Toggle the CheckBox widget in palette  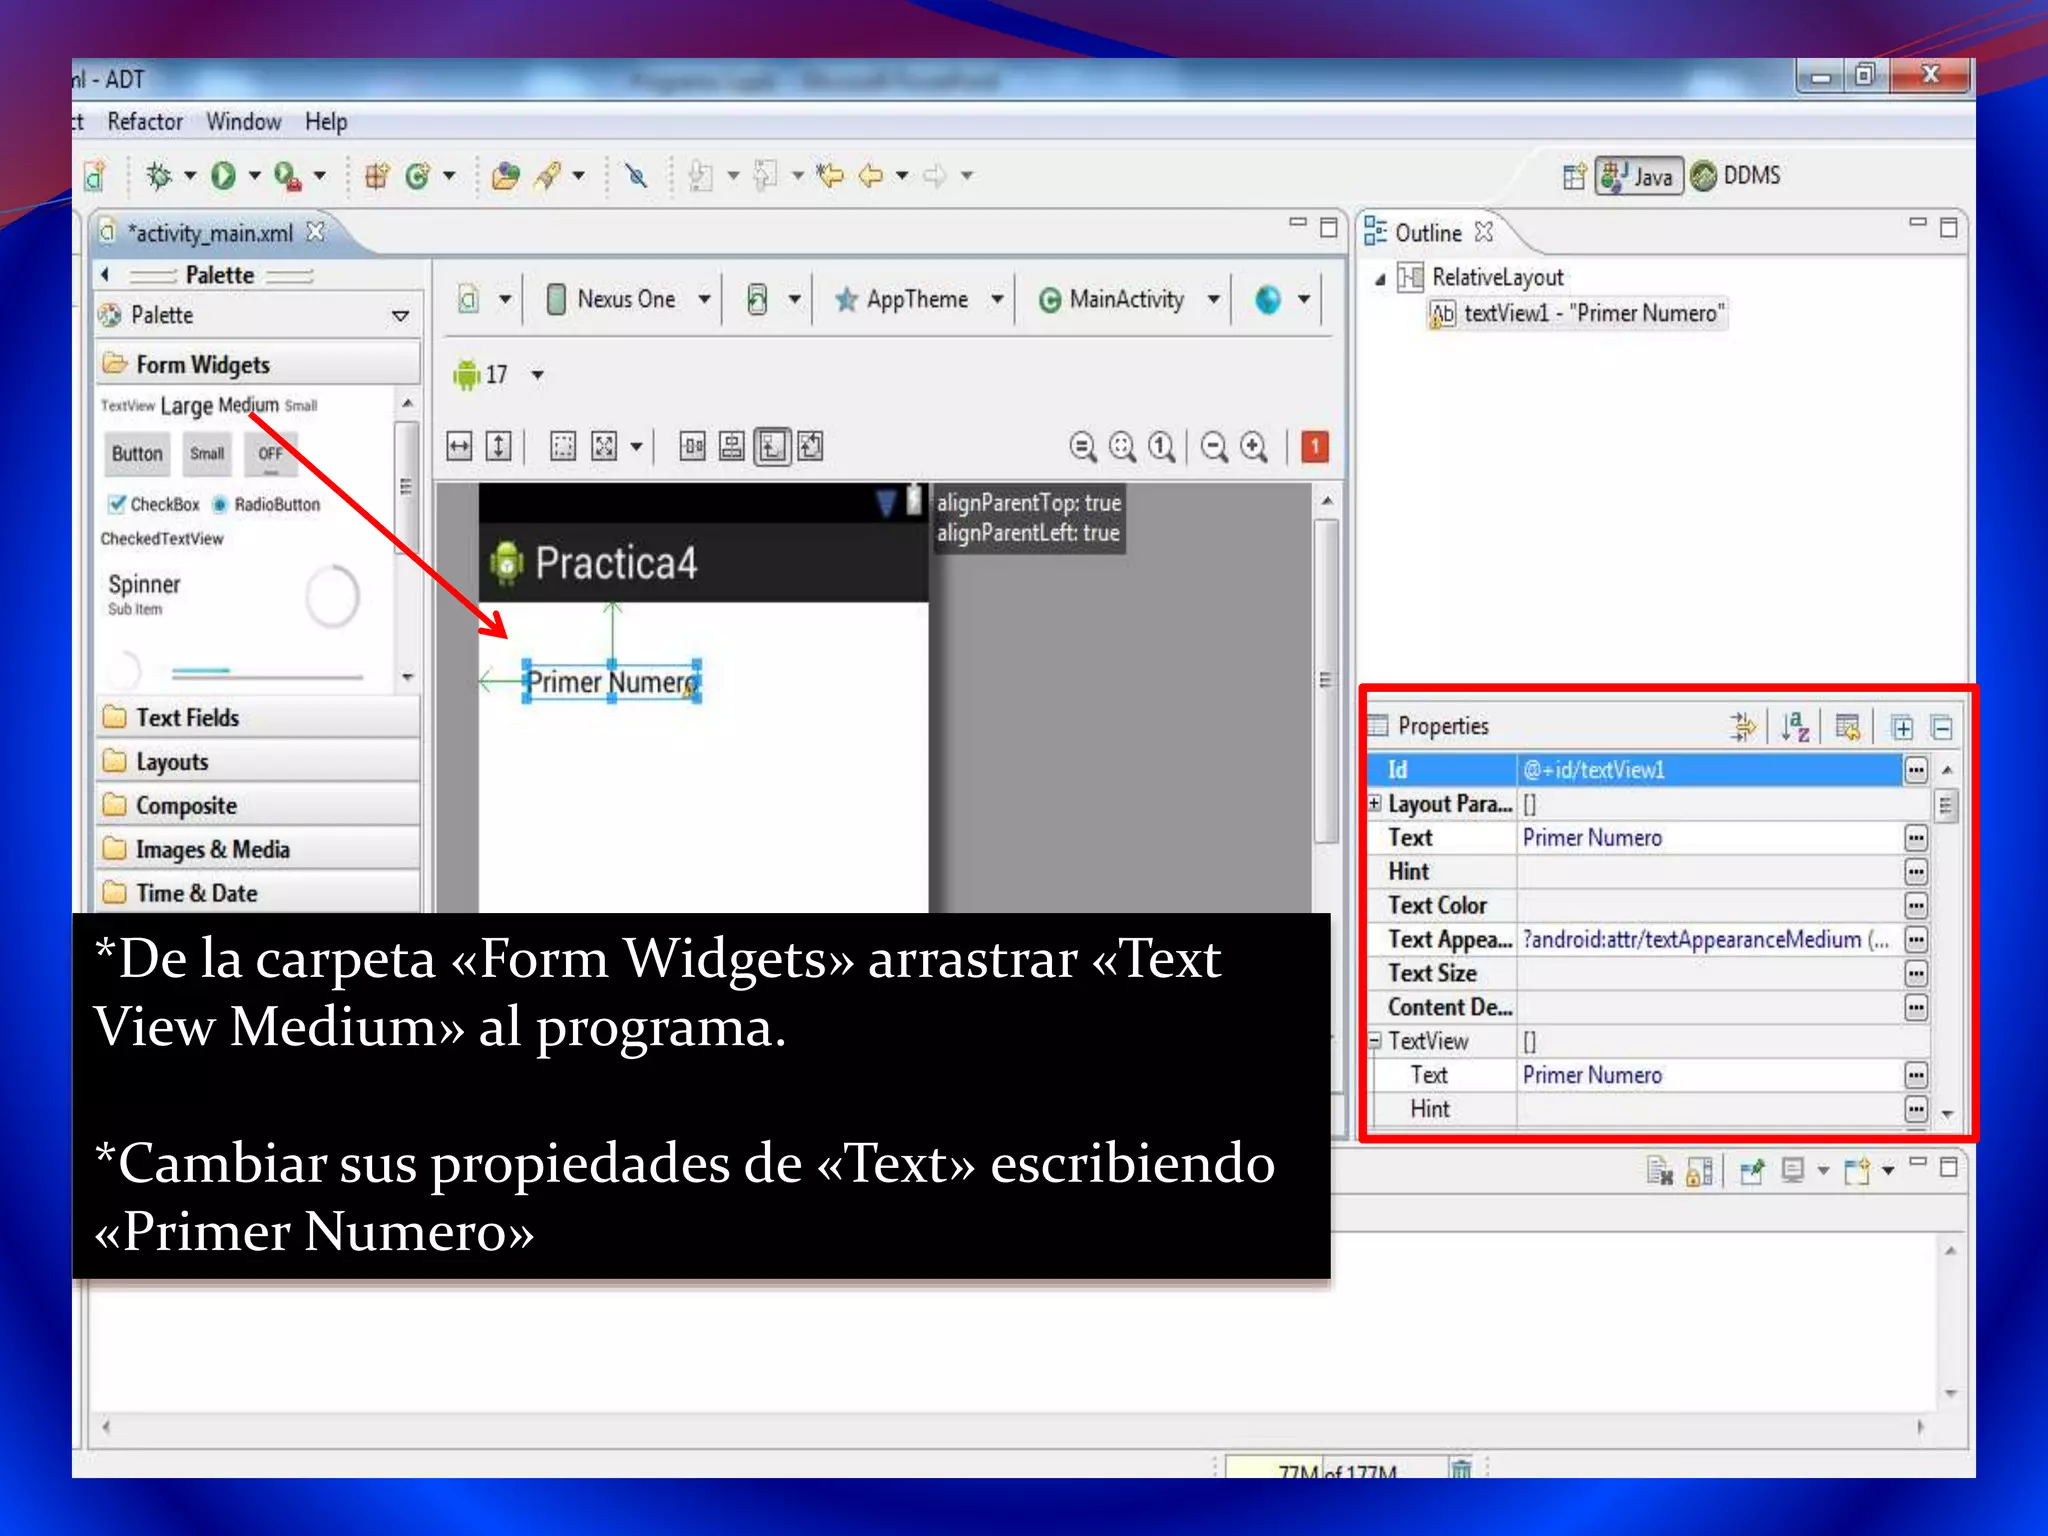(154, 504)
